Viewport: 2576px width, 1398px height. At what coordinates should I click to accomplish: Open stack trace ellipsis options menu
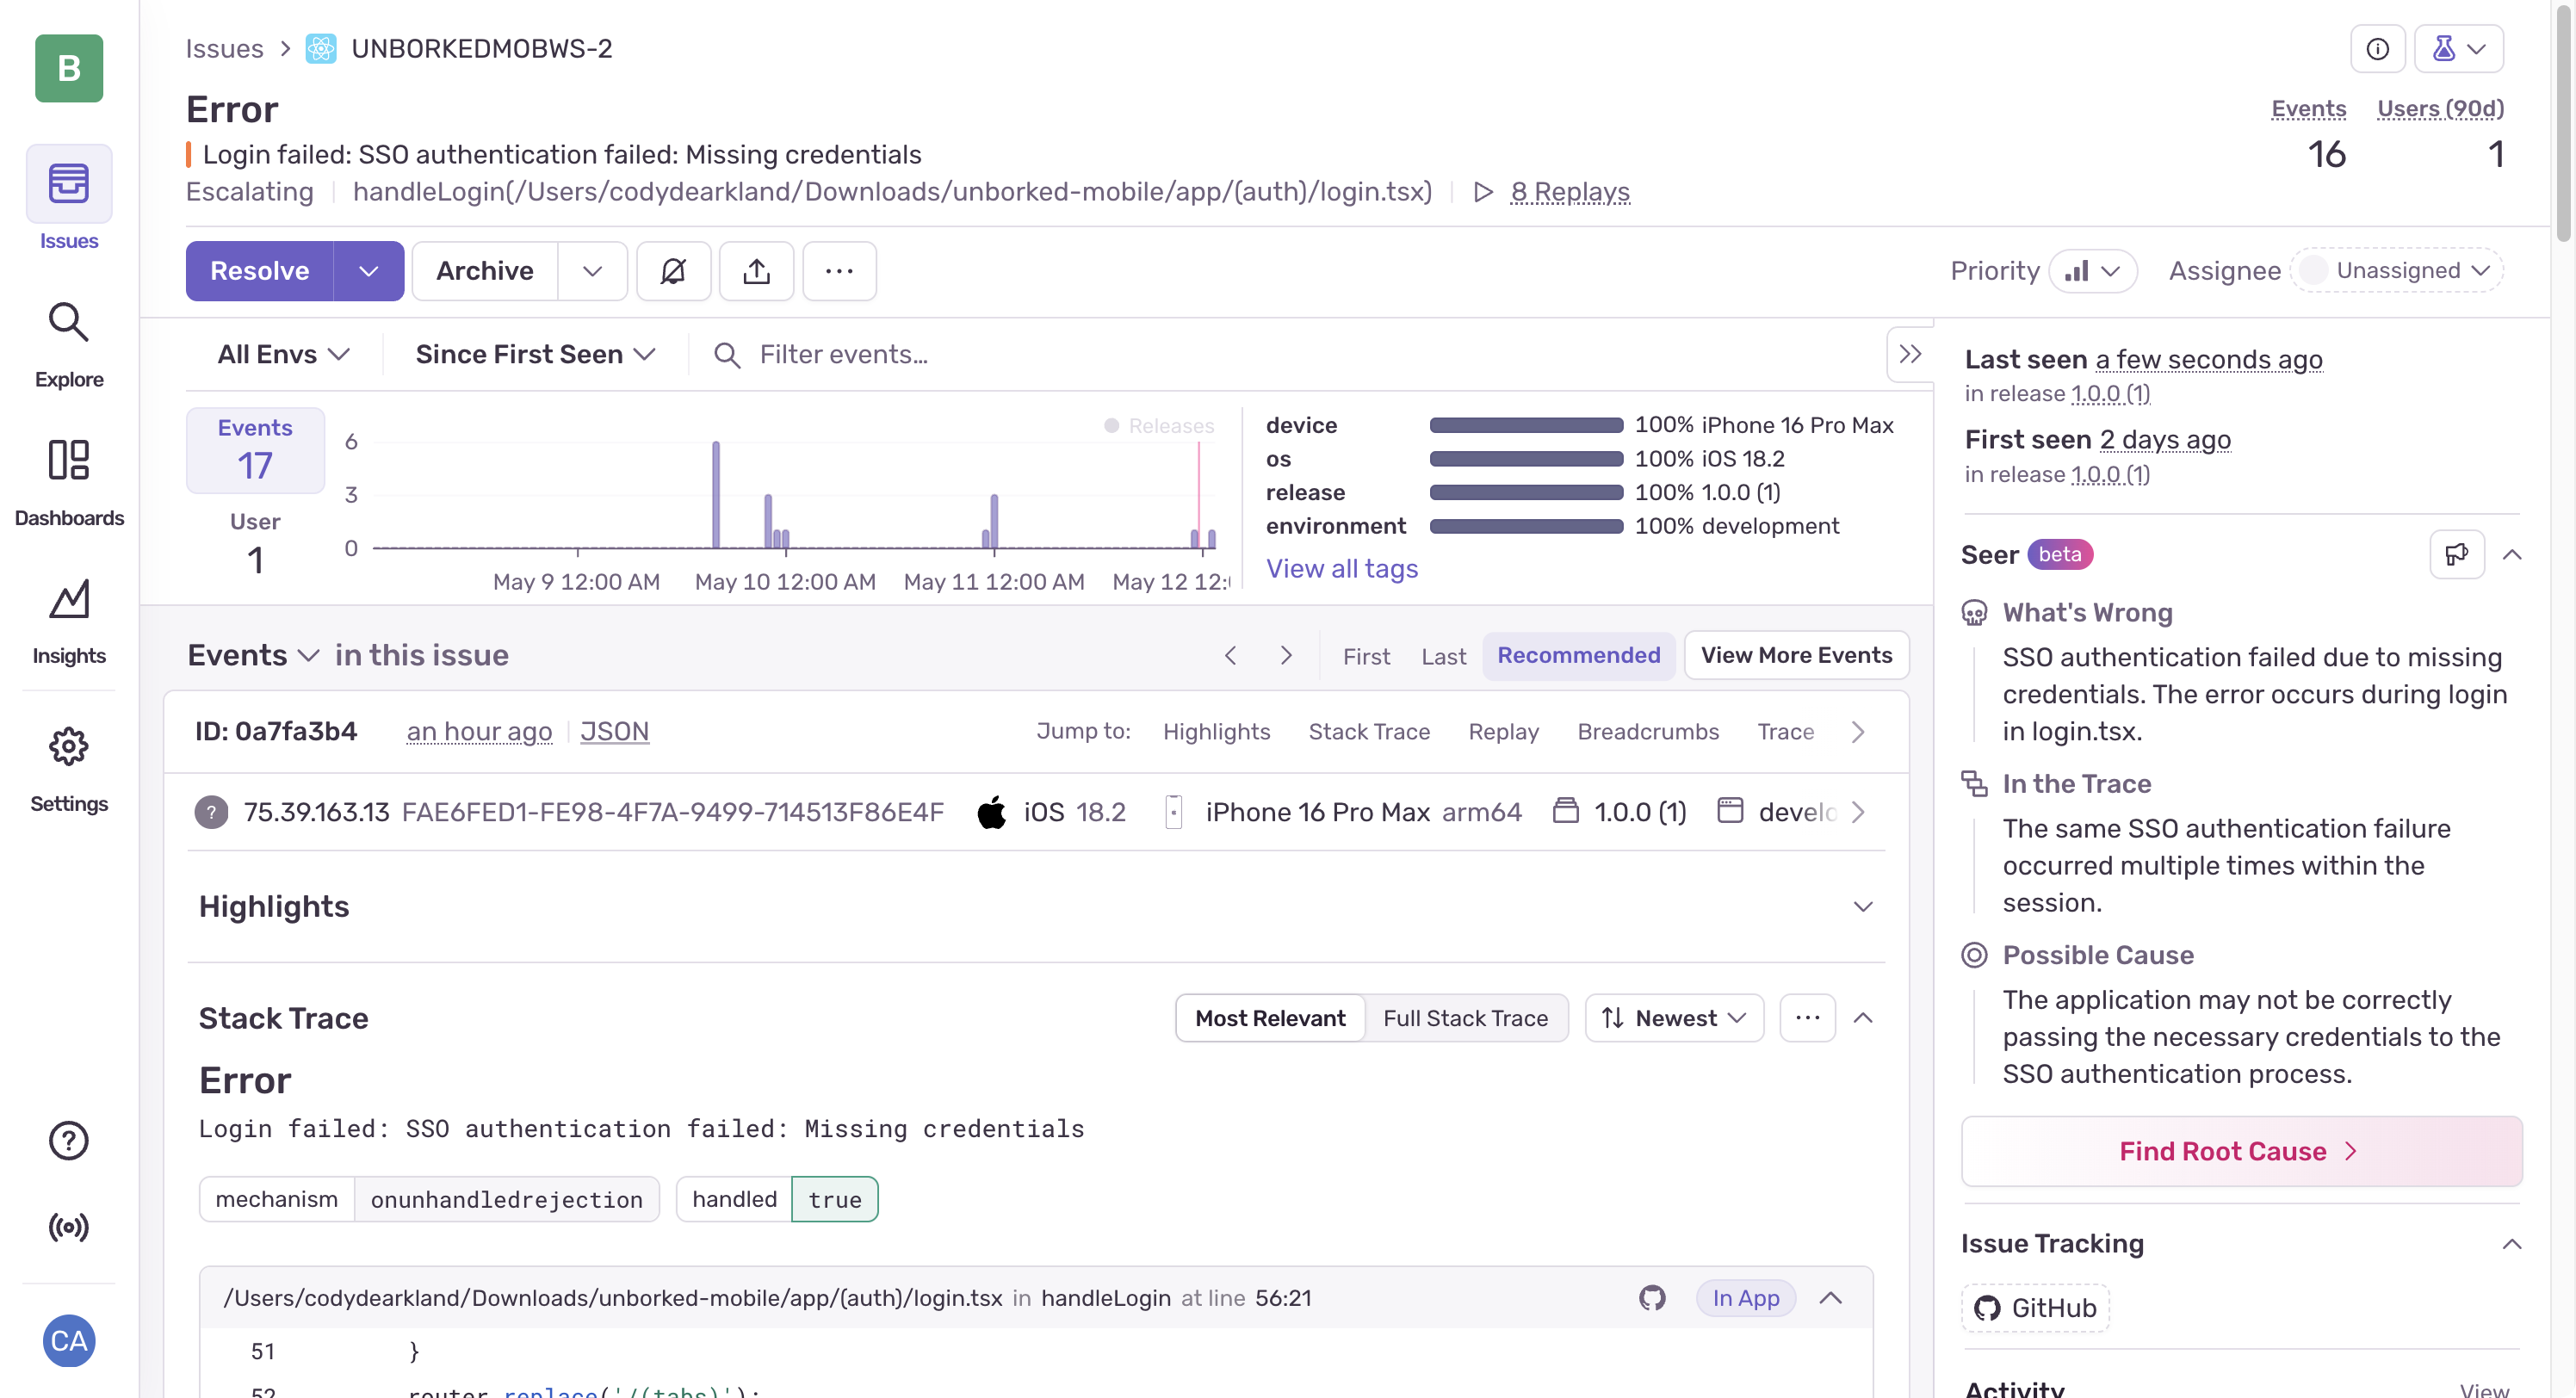coord(1807,1018)
